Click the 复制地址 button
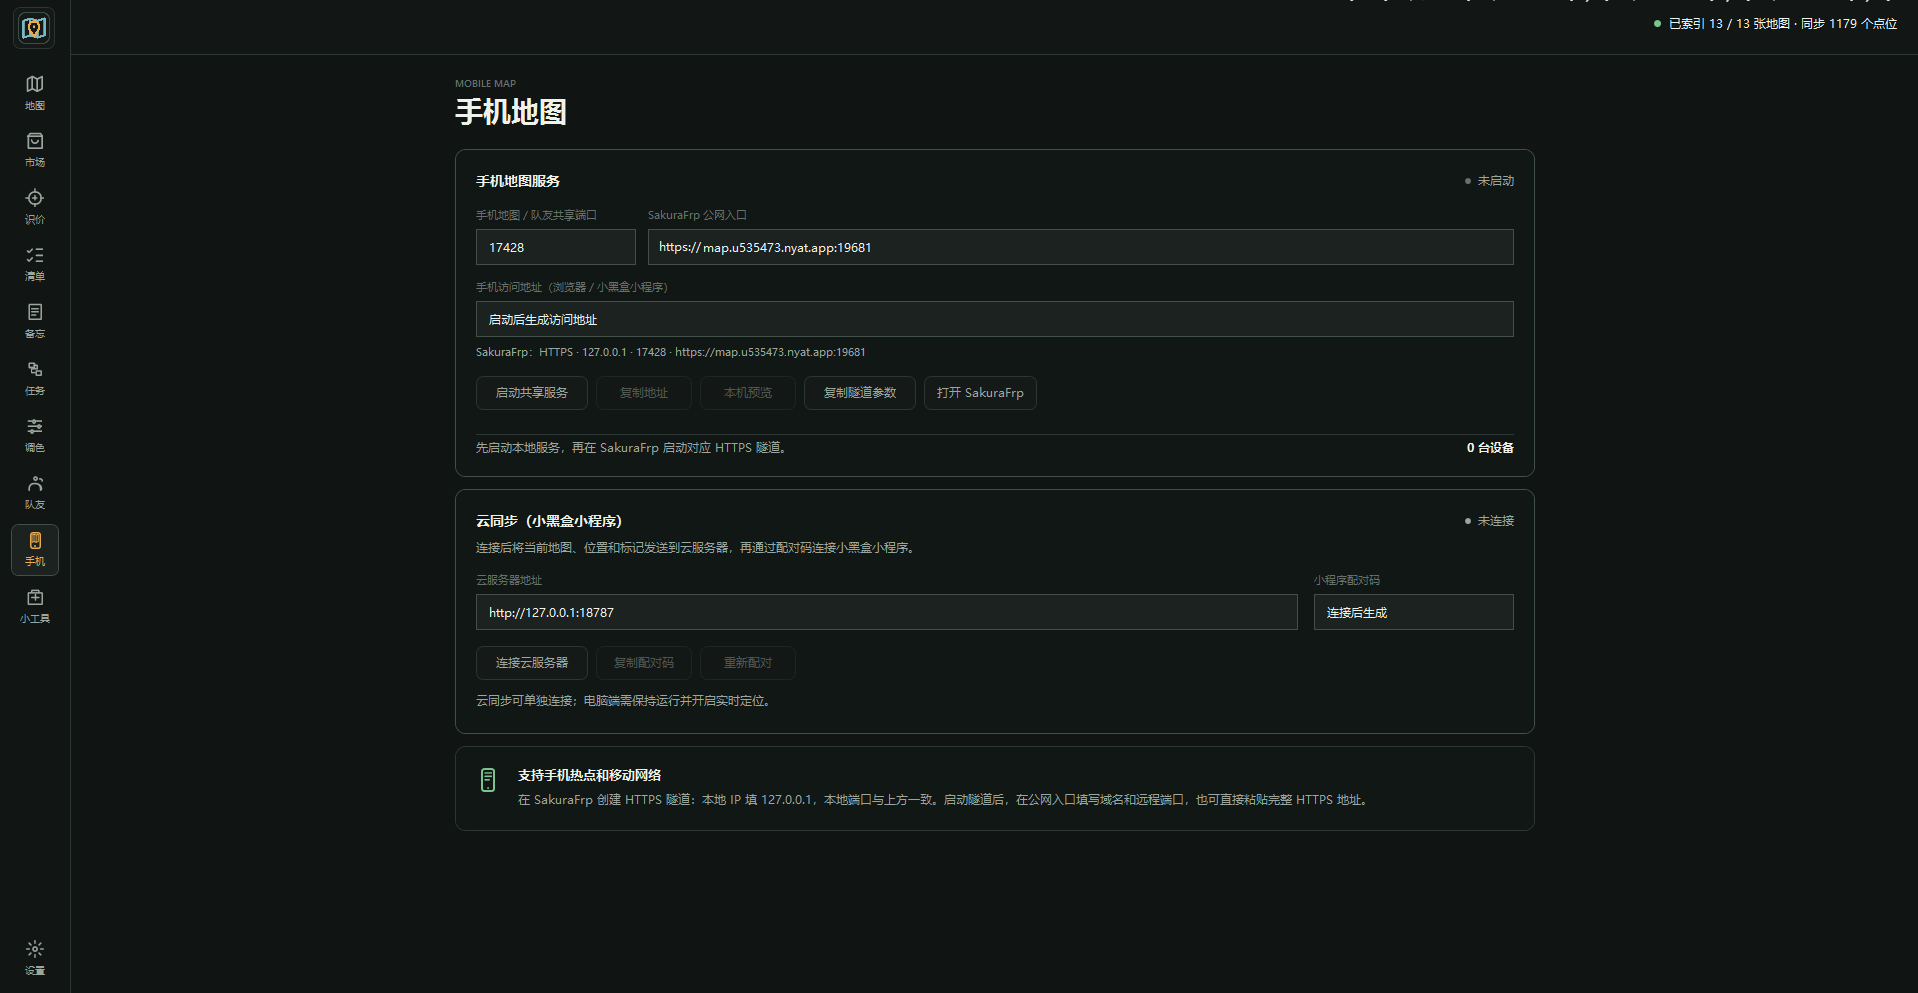Image resolution: width=1918 pixels, height=993 pixels. point(644,393)
